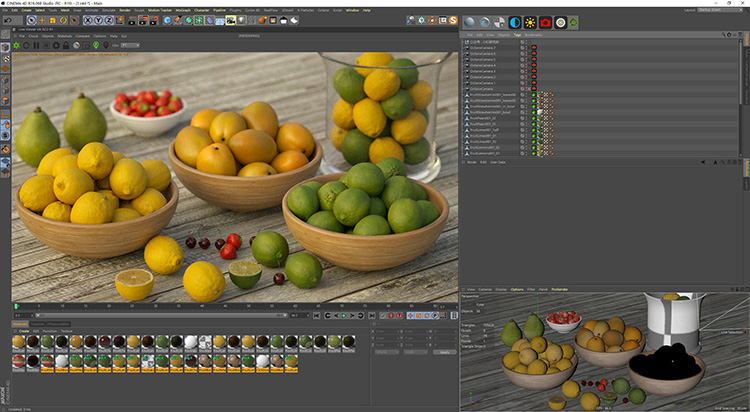Image resolution: width=750 pixels, height=412 pixels.
Task: Toggle X axis lock
Action: [88, 20]
